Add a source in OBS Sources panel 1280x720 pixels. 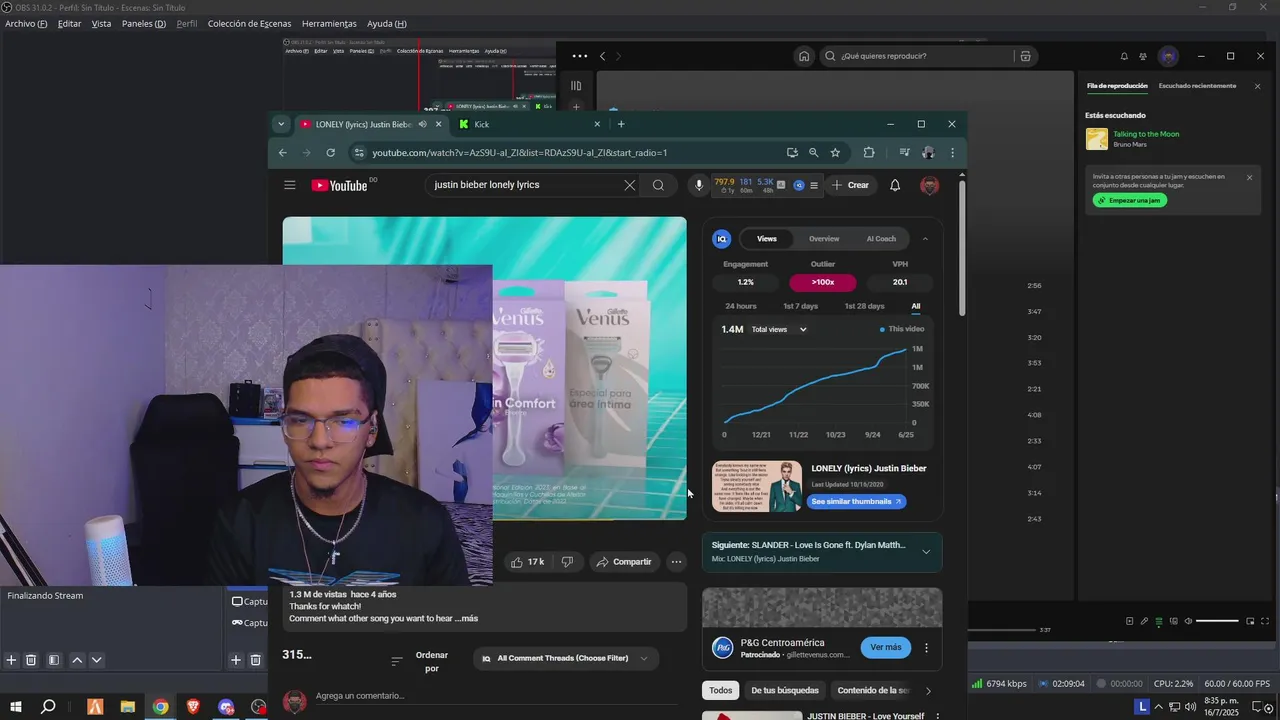(236, 660)
